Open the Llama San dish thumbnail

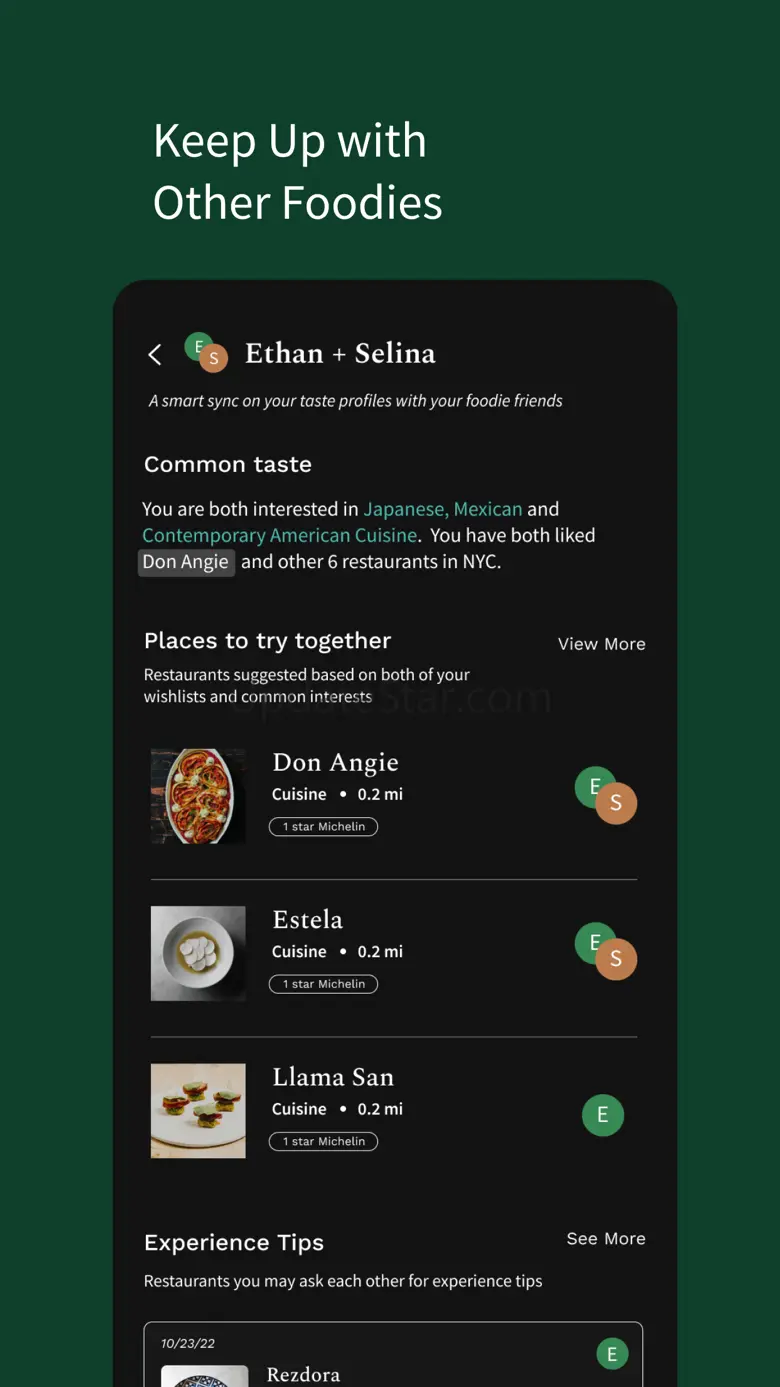(198, 1111)
